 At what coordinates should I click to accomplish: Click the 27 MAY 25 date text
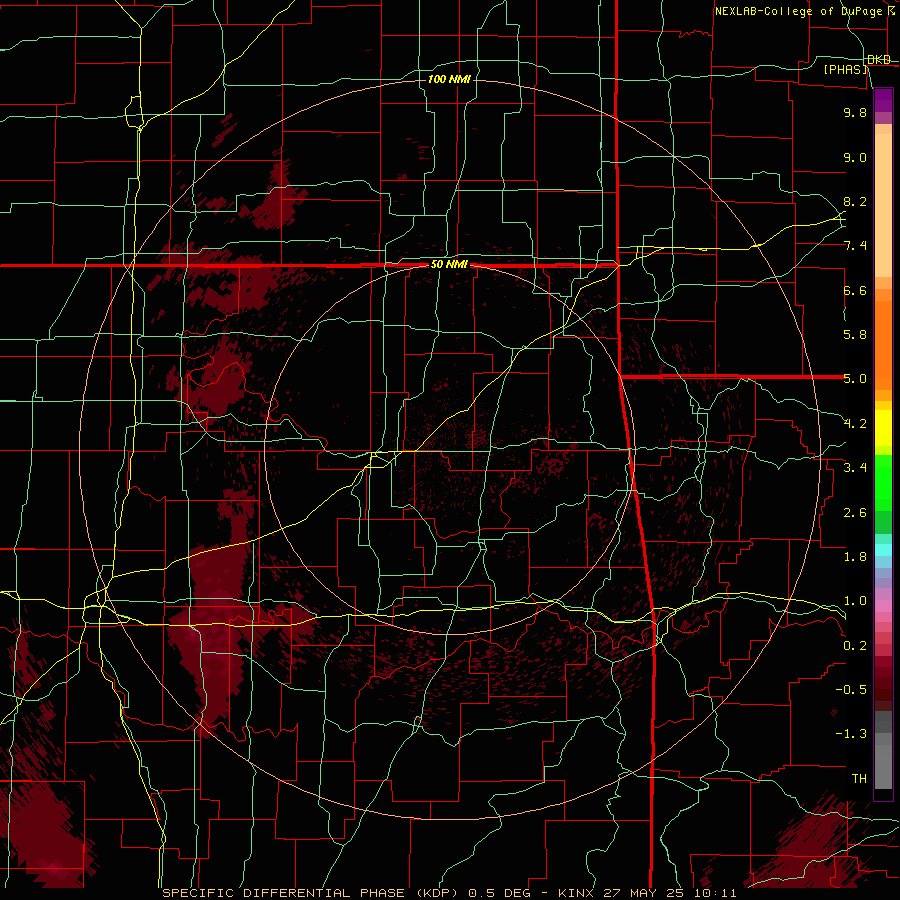click(x=642, y=893)
